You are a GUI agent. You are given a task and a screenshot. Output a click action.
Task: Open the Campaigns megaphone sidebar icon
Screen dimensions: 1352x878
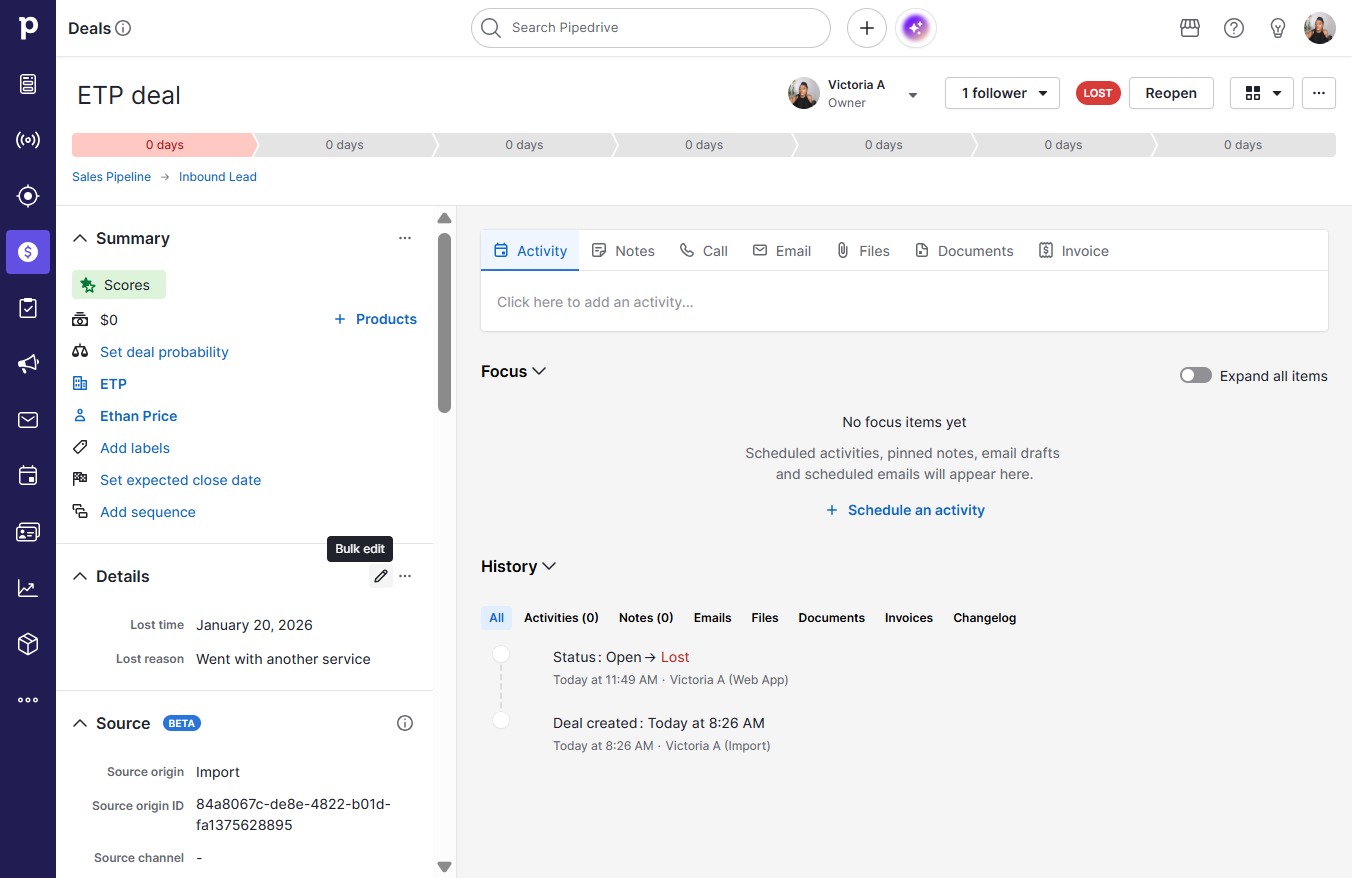[28, 364]
